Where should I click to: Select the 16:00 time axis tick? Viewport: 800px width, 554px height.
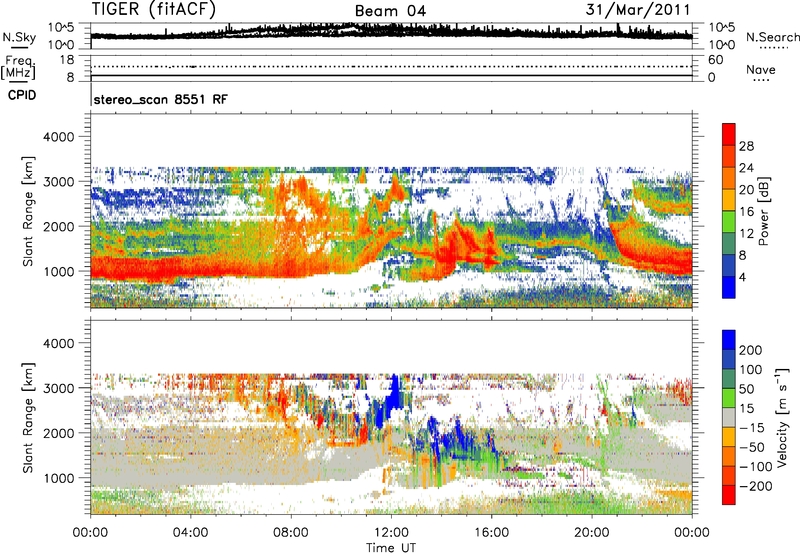tap(491, 533)
